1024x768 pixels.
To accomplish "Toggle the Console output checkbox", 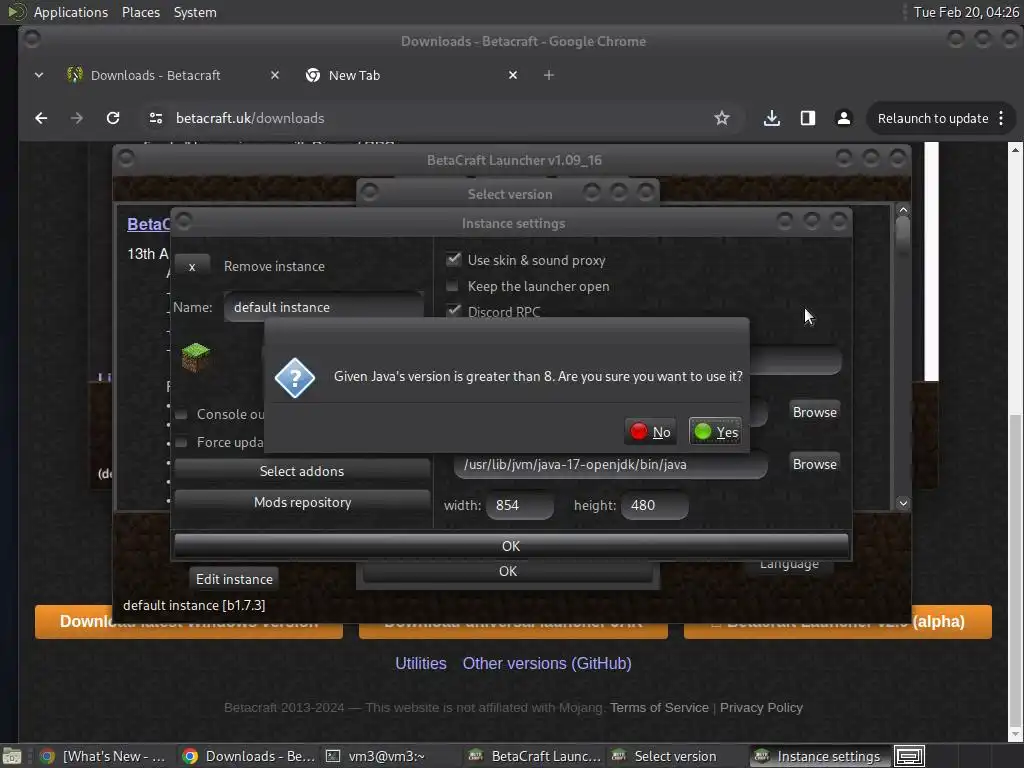I will coord(182,414).
